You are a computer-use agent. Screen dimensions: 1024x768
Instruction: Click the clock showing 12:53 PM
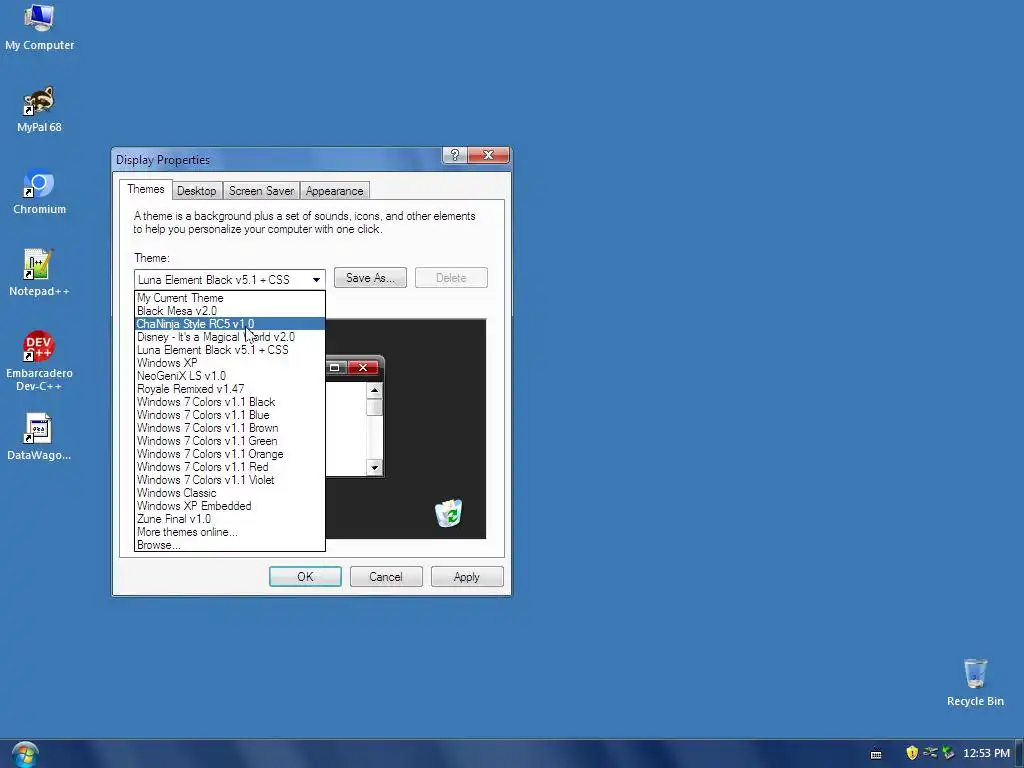tap(986, 753)
